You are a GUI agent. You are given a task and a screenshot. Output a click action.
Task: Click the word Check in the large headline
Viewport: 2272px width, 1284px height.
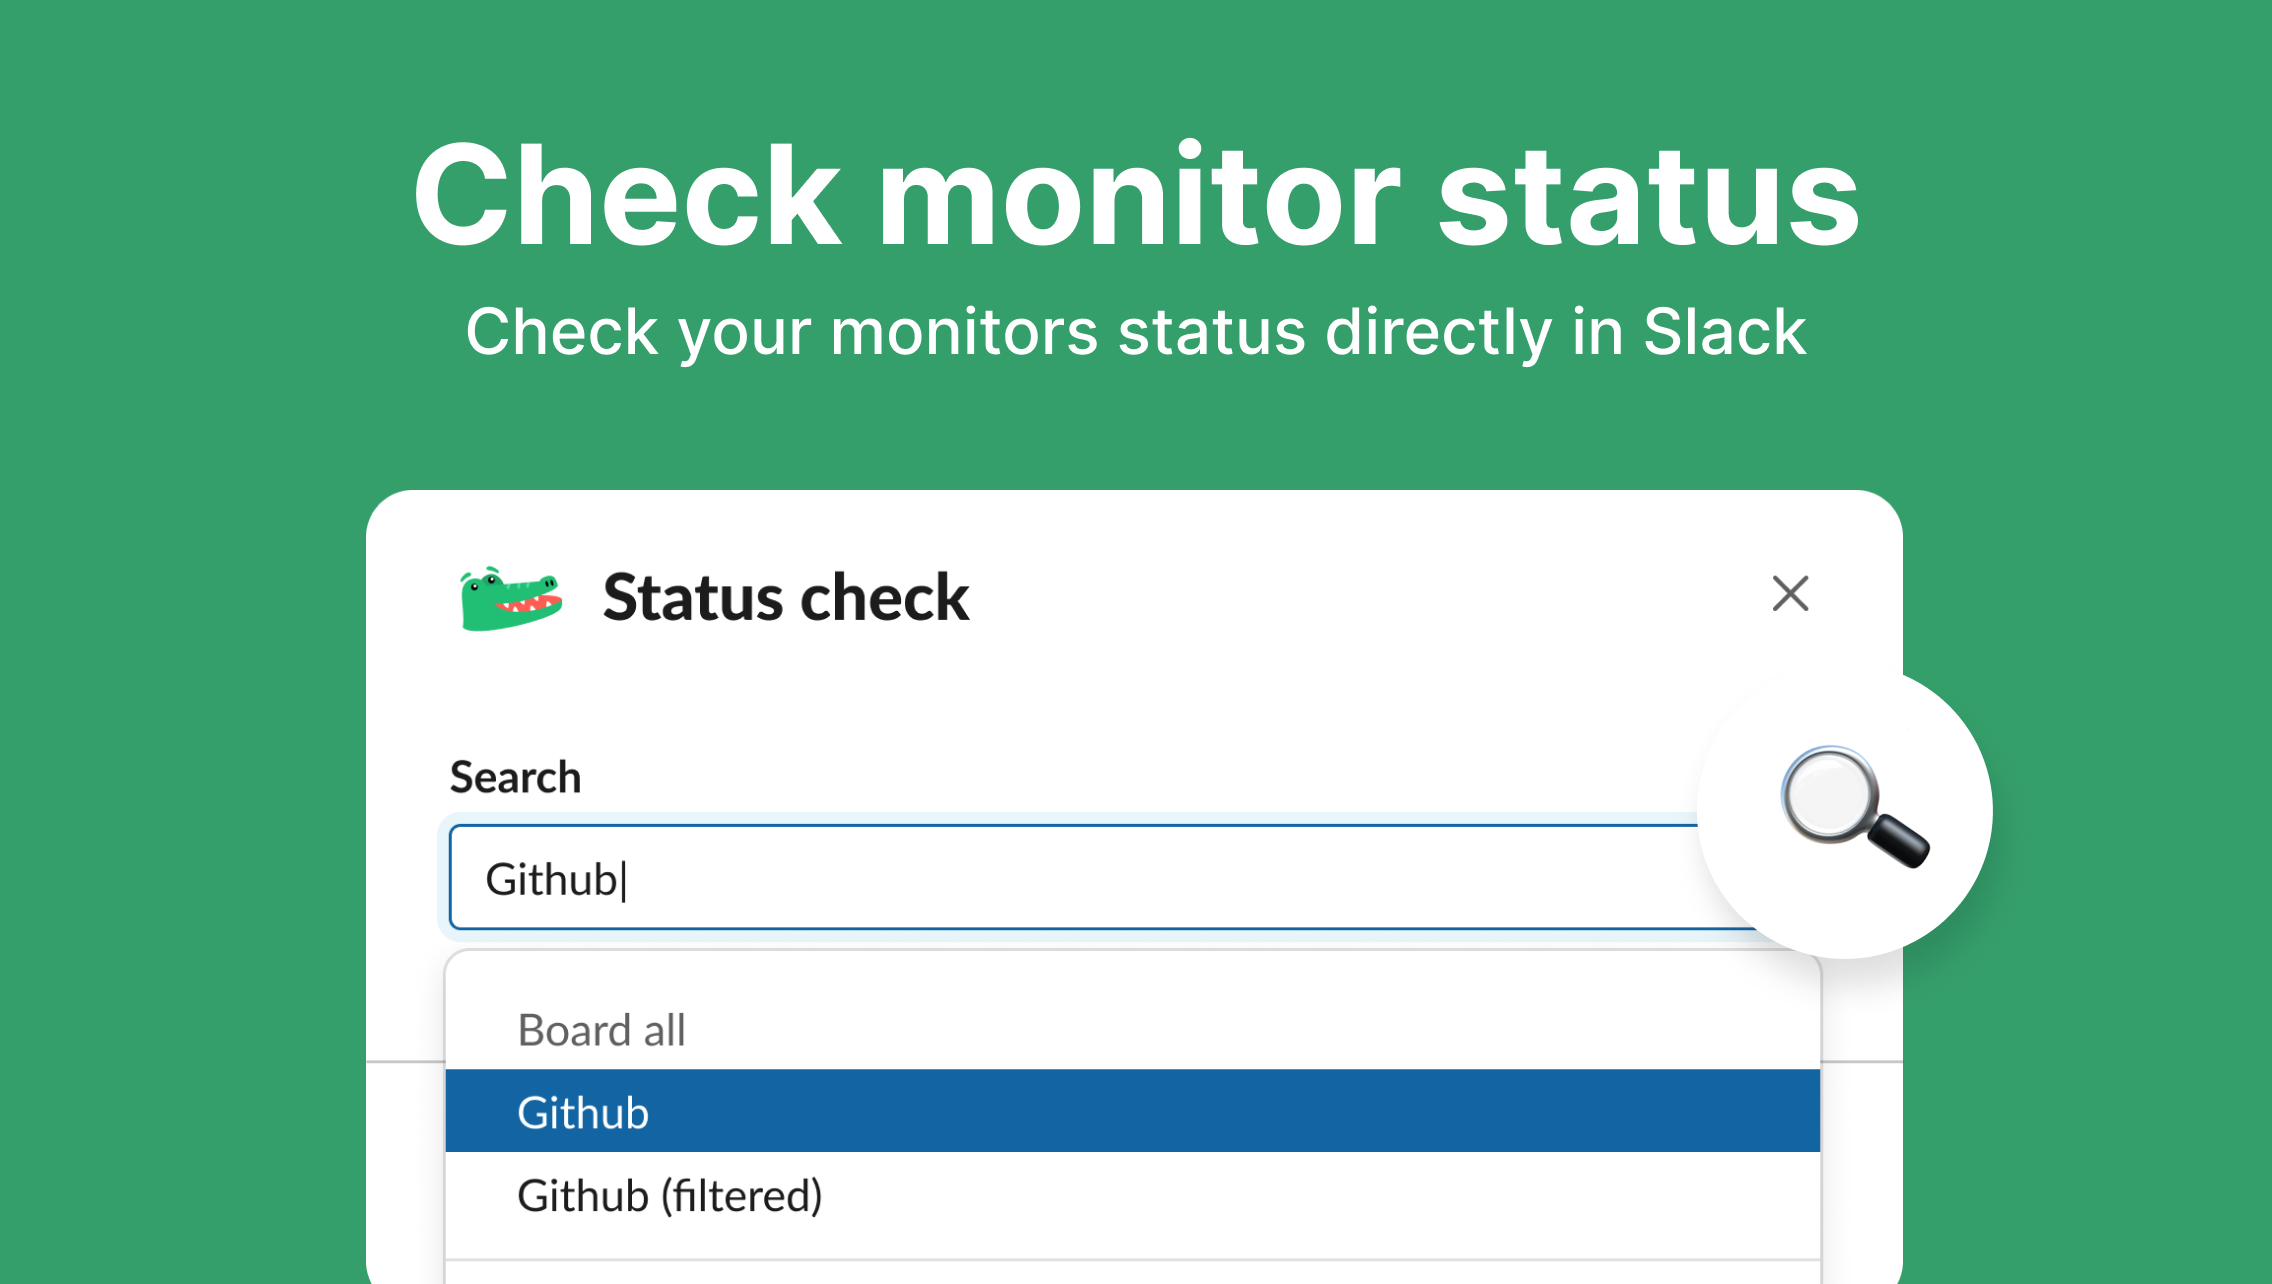pos(627,195)
